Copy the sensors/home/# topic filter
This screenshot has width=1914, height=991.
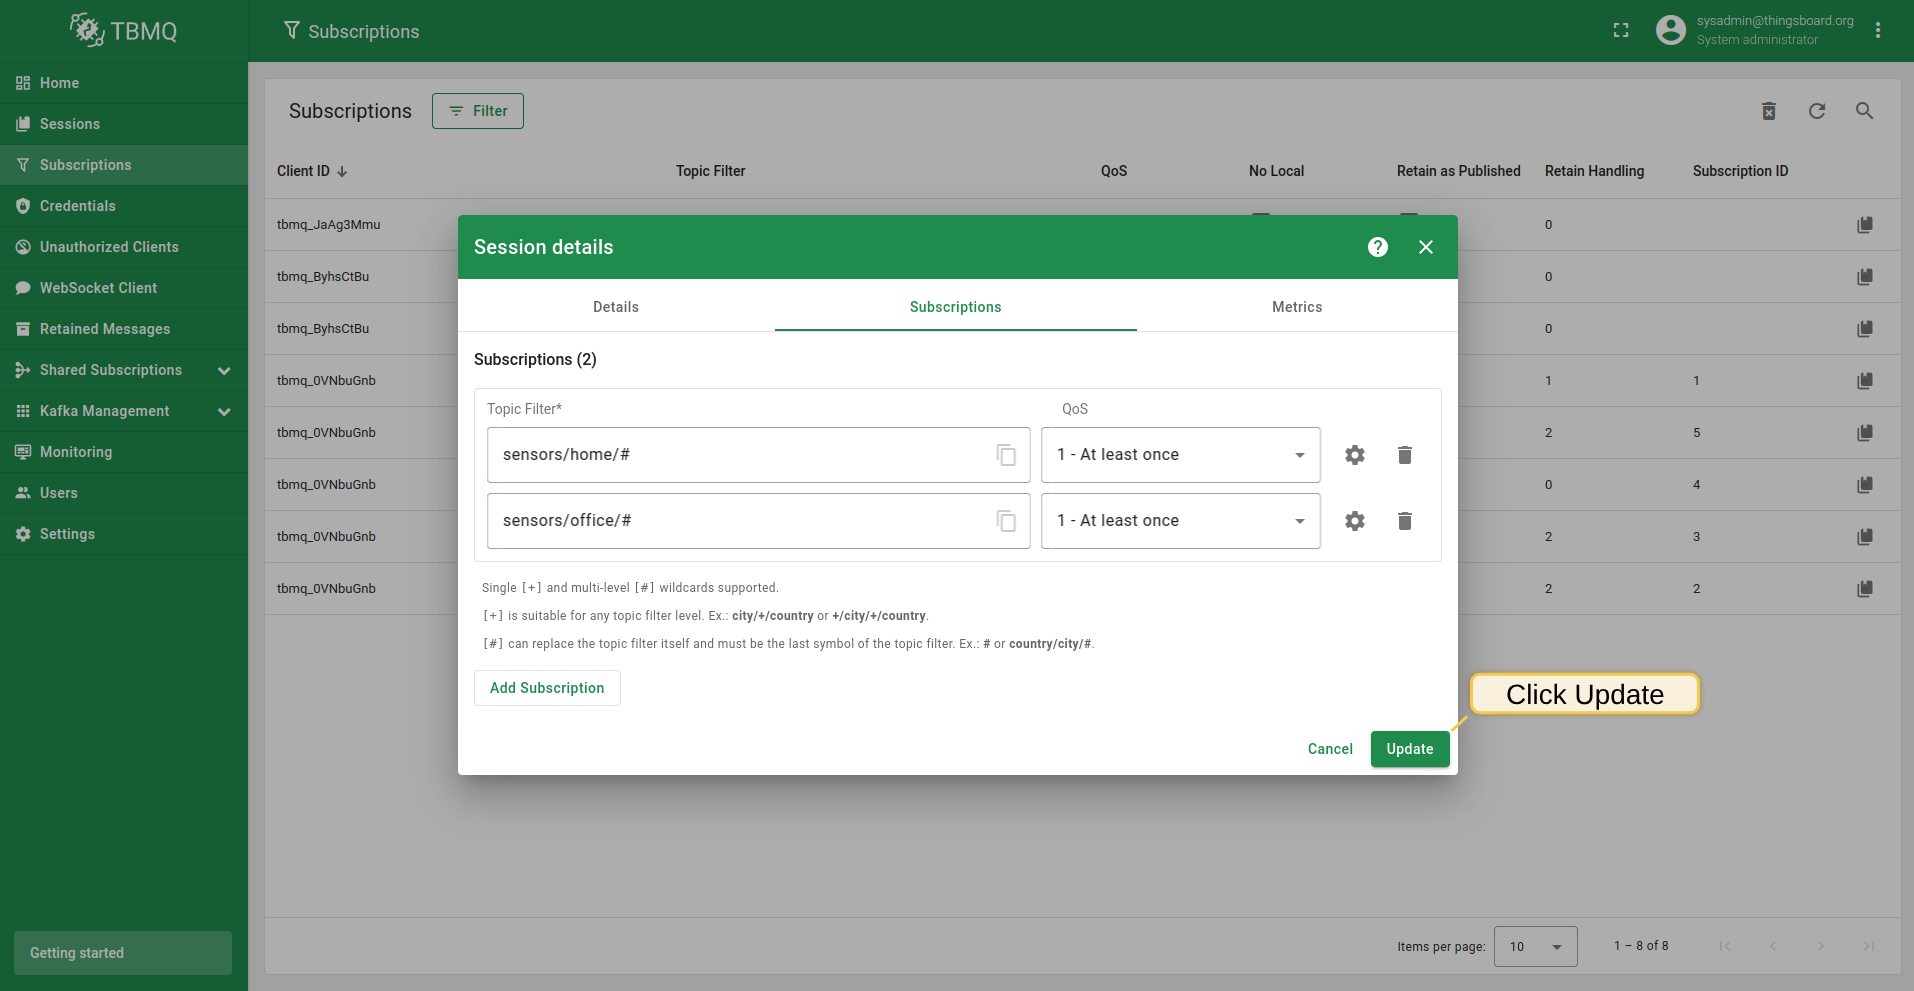(x=1006, y=455)
